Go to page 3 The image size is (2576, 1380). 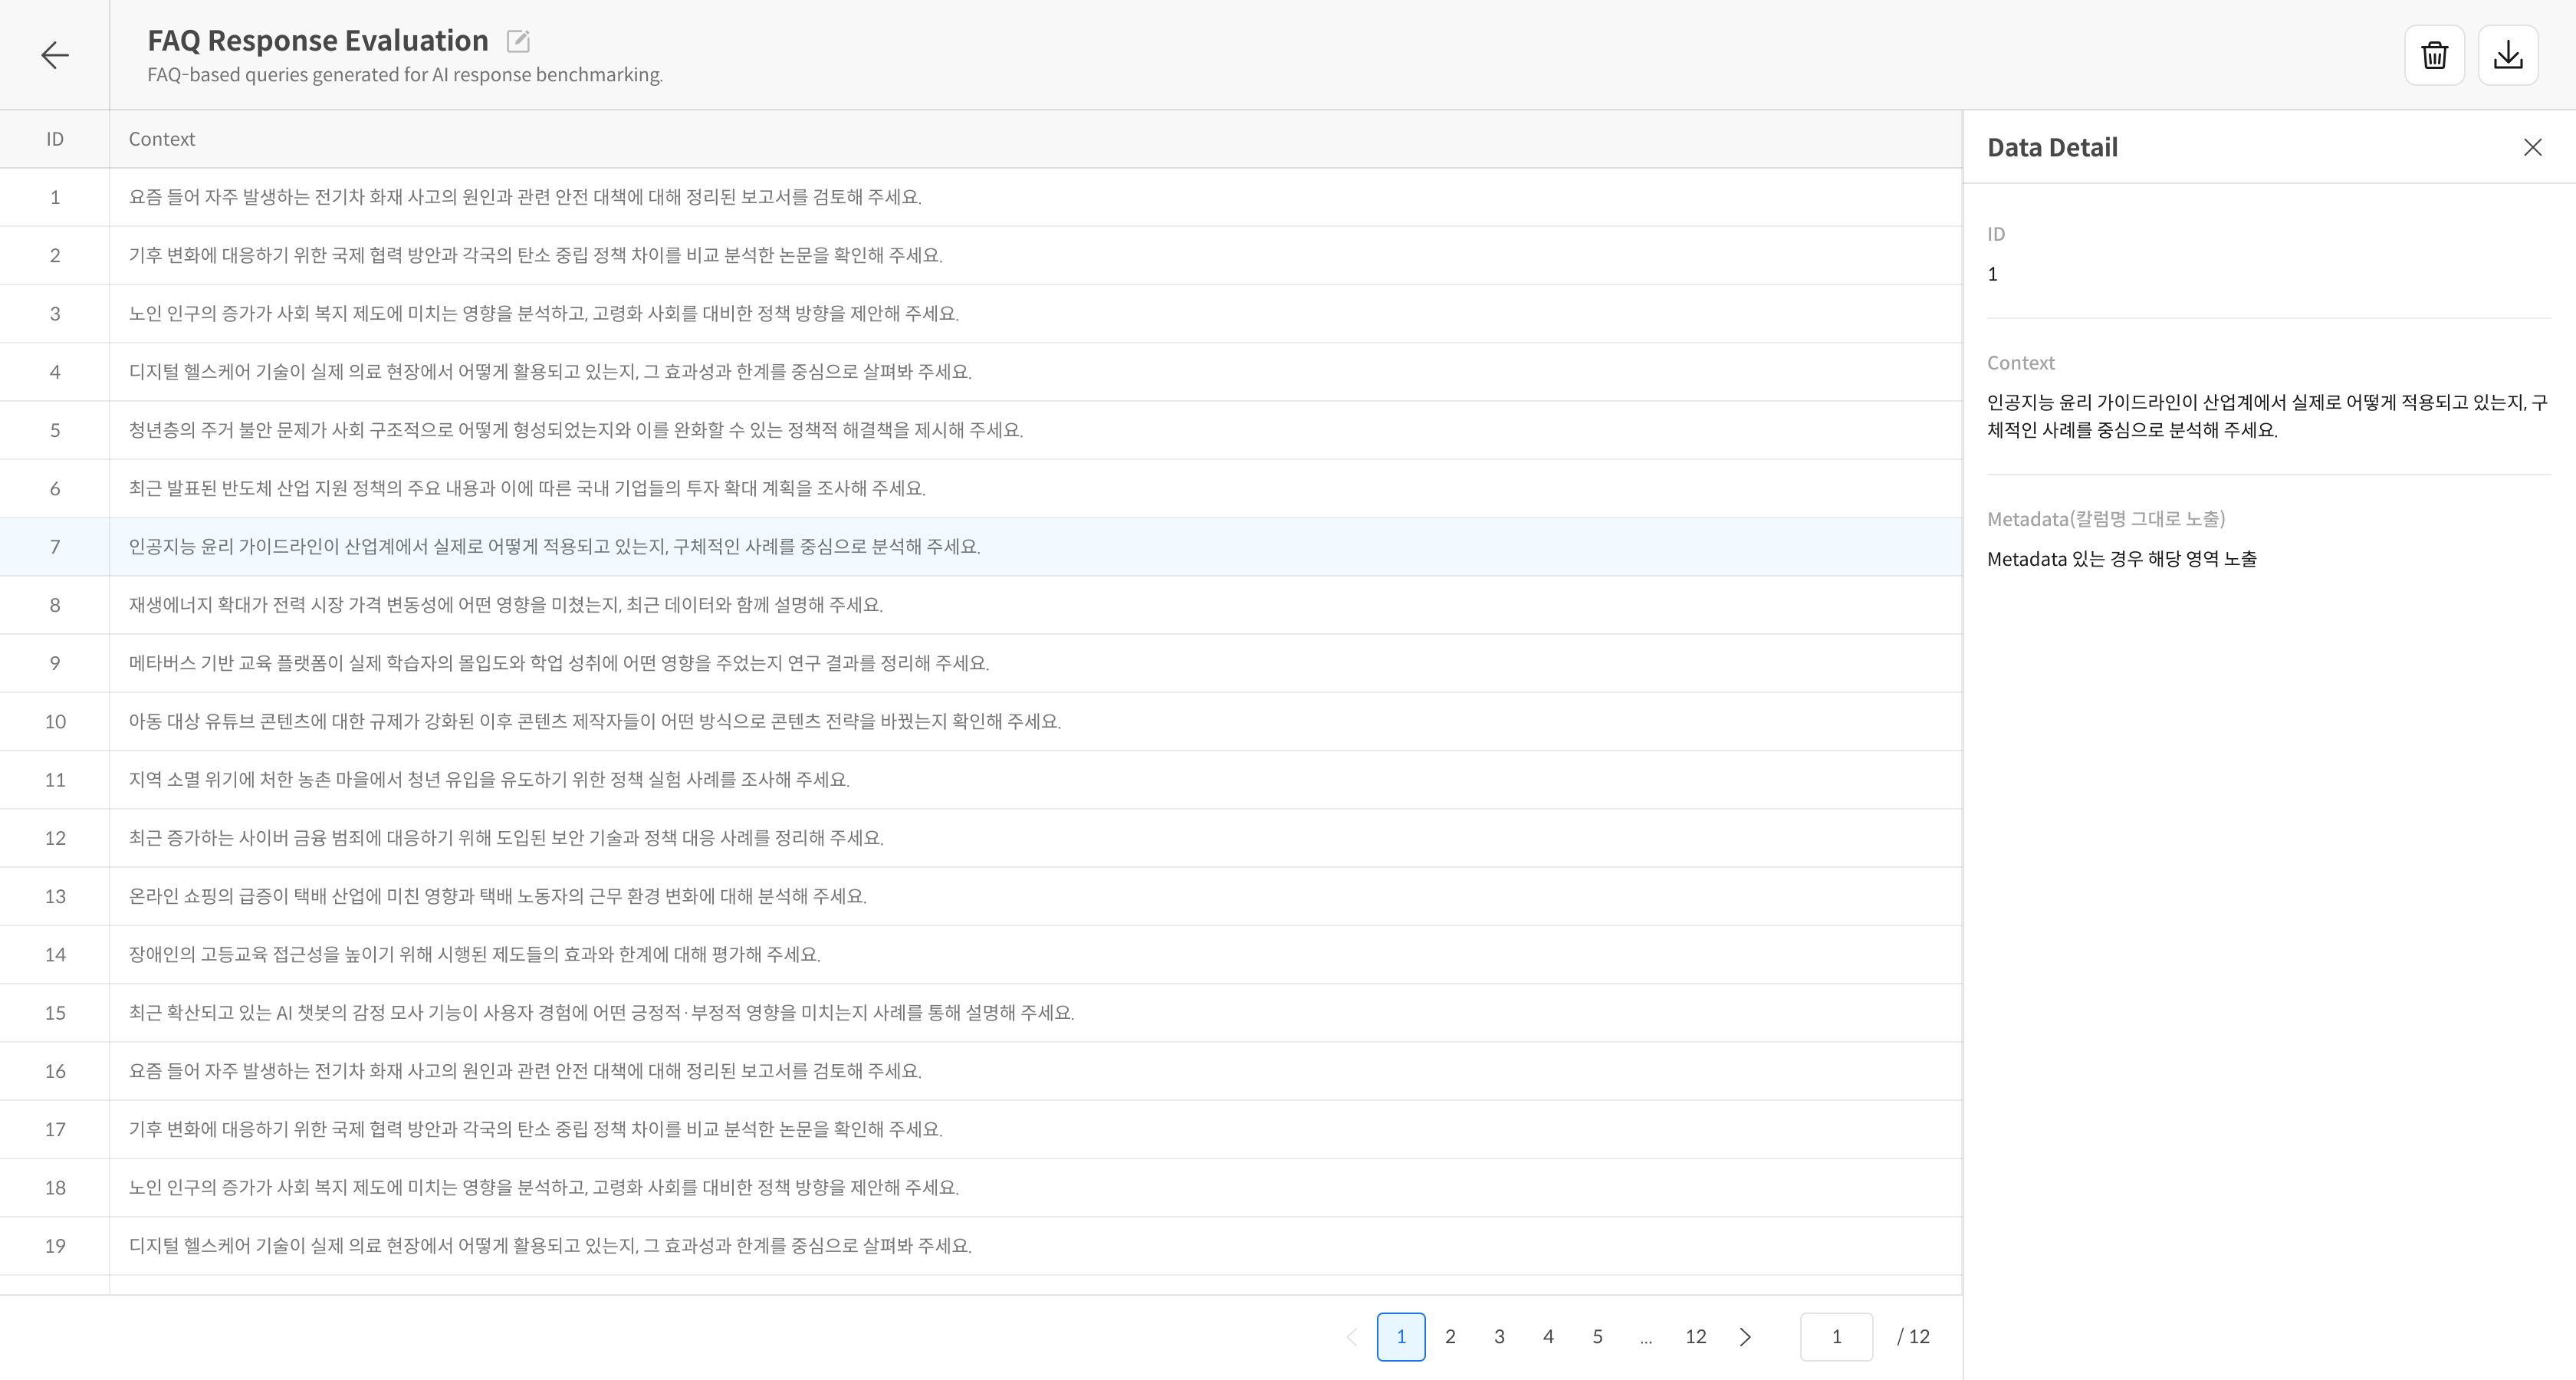[1499, 1337]
